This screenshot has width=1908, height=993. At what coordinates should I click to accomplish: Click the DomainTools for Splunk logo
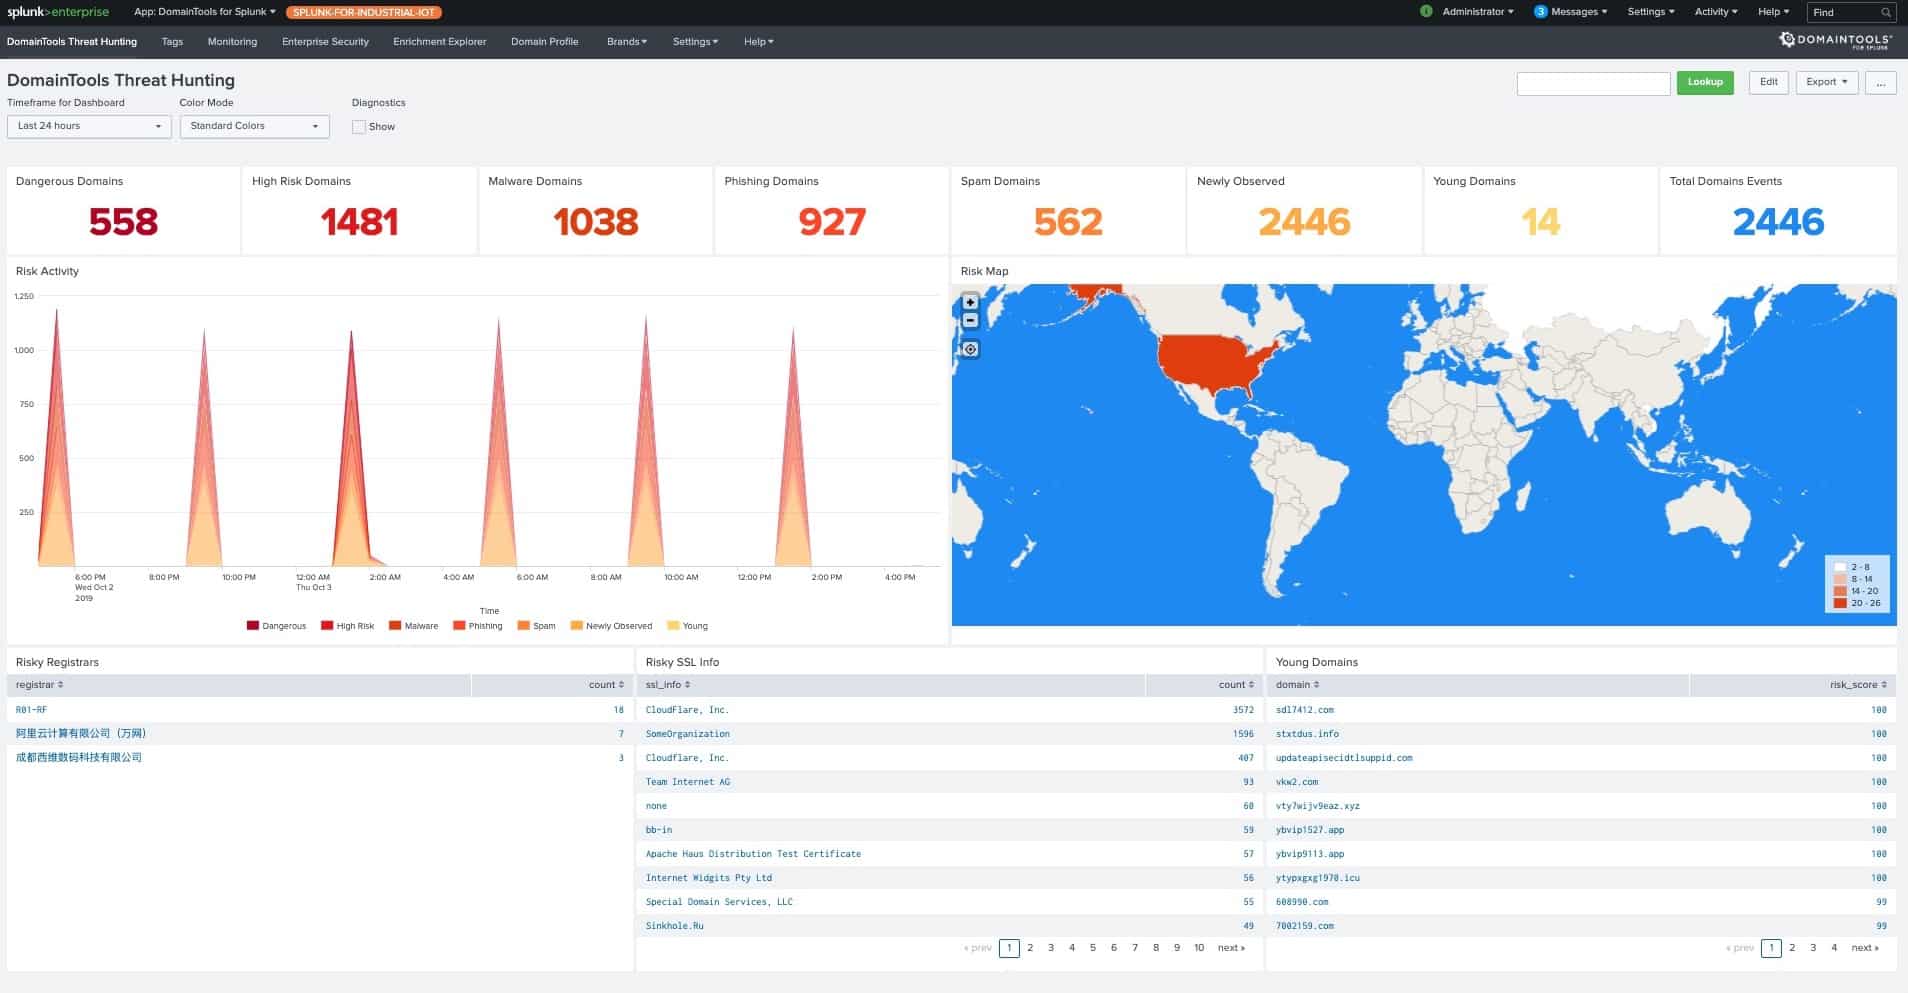(x=1836, y=41)
